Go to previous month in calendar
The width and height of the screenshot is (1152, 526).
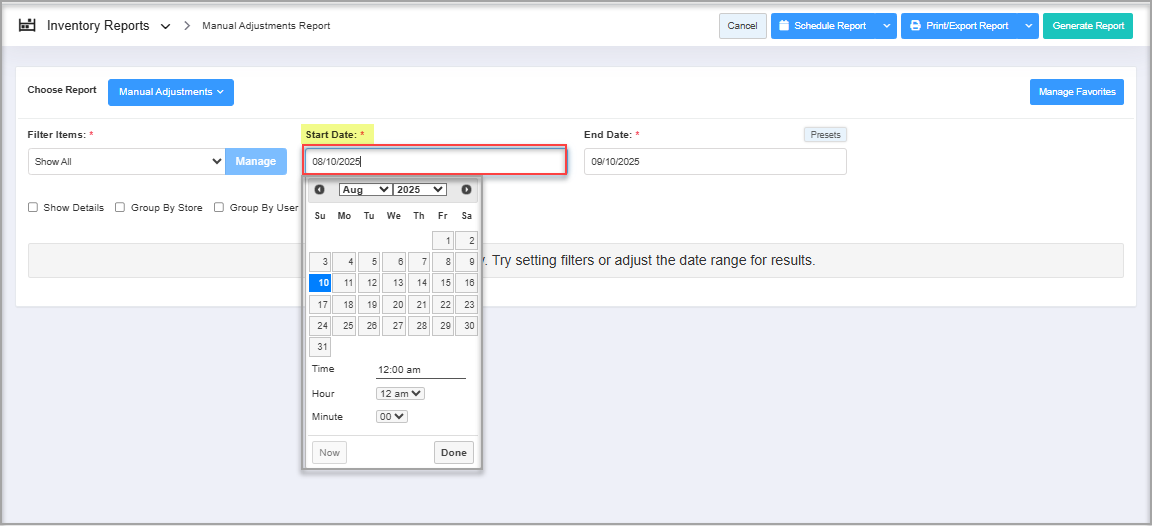(319, 189)
